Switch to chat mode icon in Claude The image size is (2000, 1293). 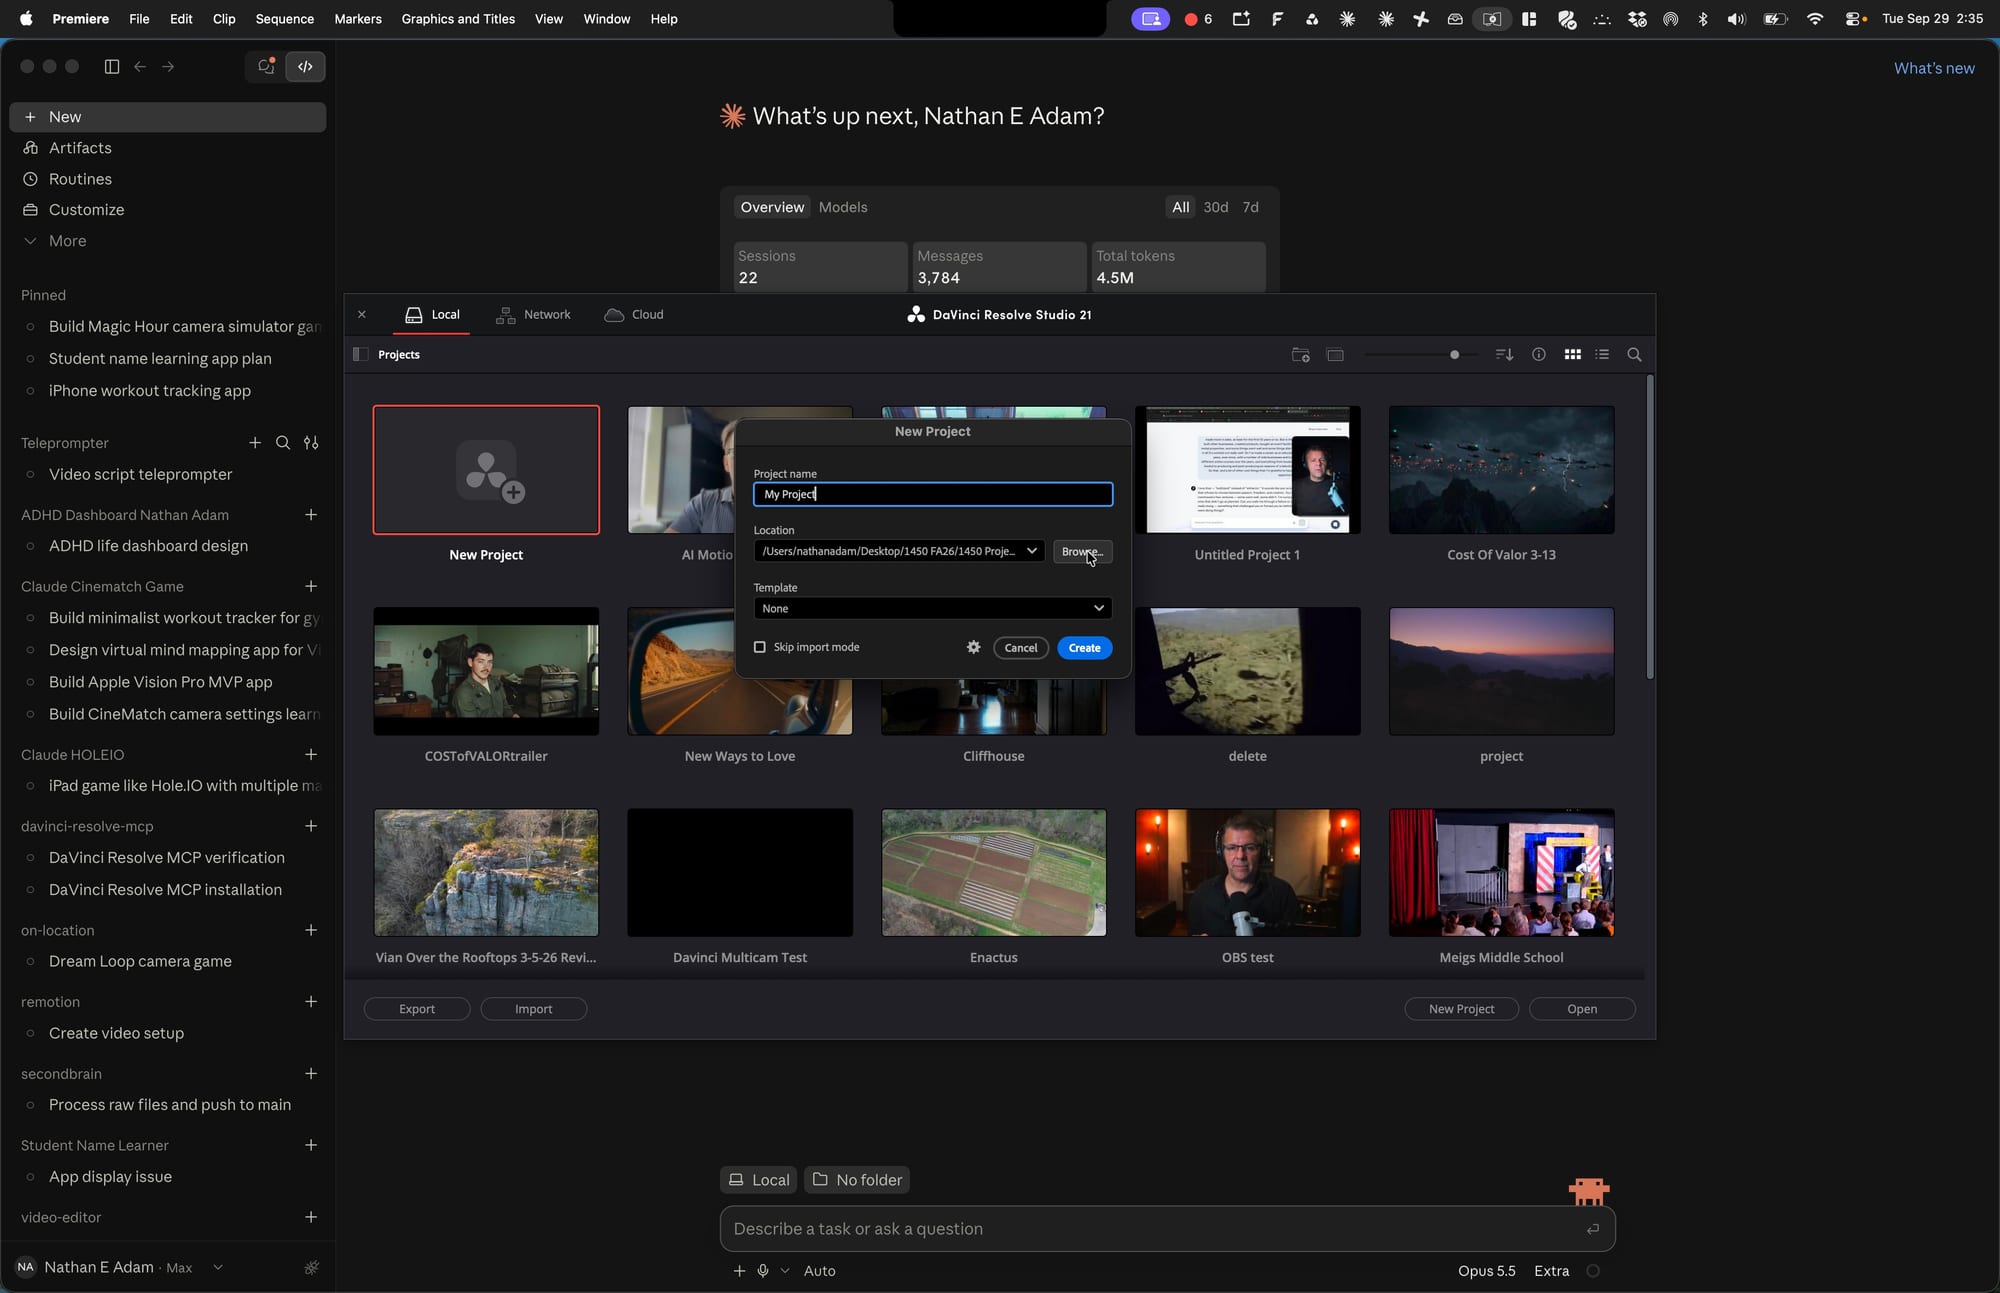pos(266,67)
